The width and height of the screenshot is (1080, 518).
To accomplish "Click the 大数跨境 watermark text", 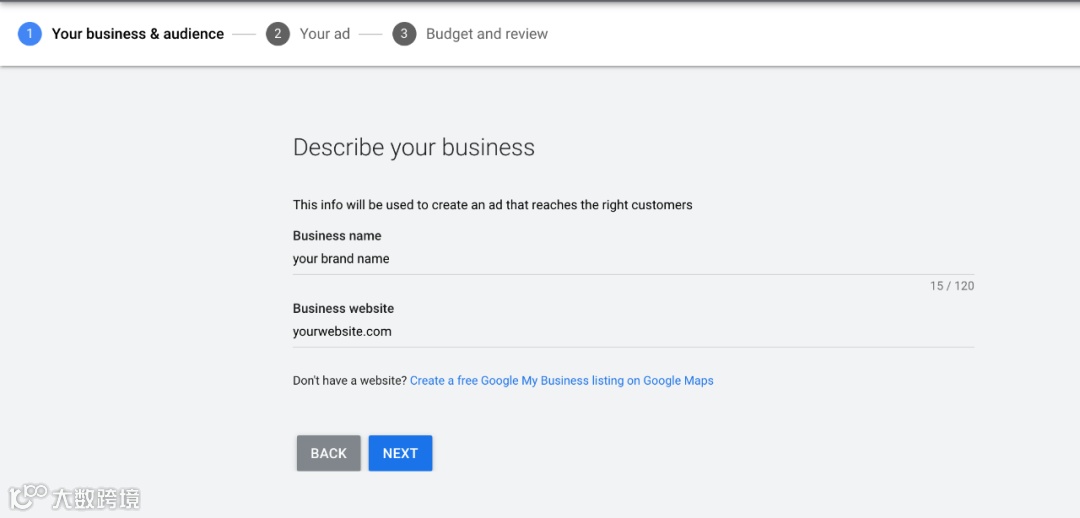I will (96, 498).
